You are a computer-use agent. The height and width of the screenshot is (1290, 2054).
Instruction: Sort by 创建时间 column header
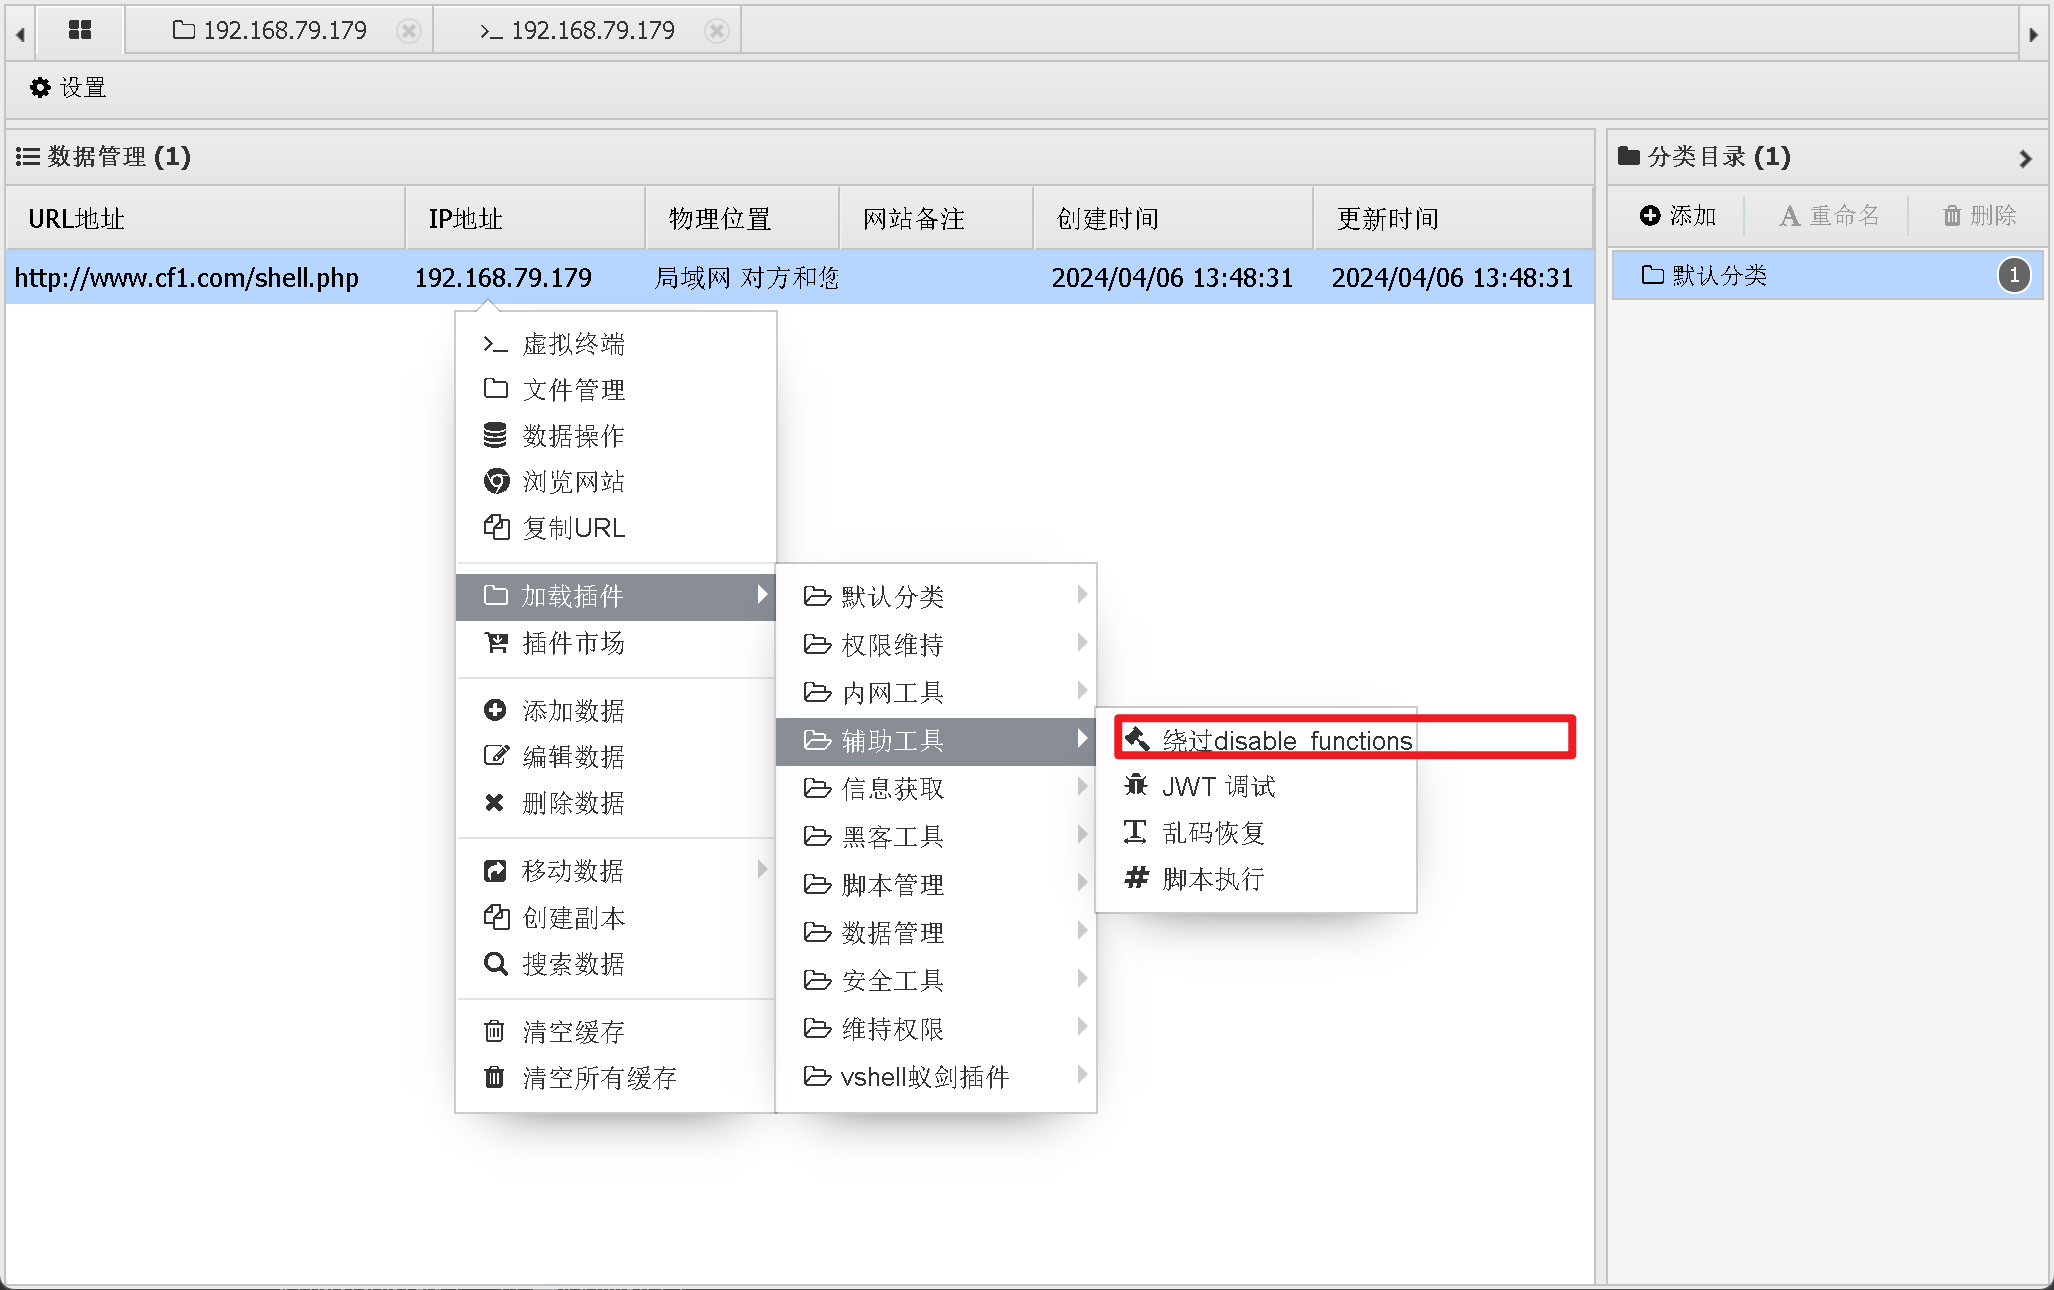(x=1107, y=219)
